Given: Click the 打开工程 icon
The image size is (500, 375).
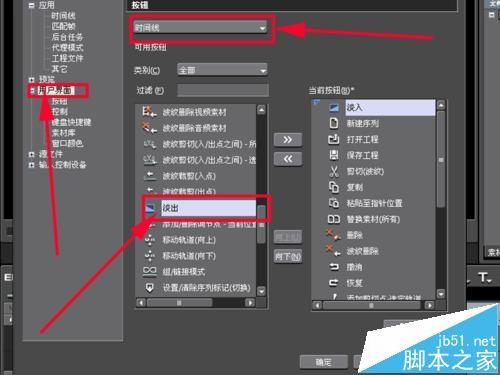Looking at the screenshot, I should tap(334, 139).
